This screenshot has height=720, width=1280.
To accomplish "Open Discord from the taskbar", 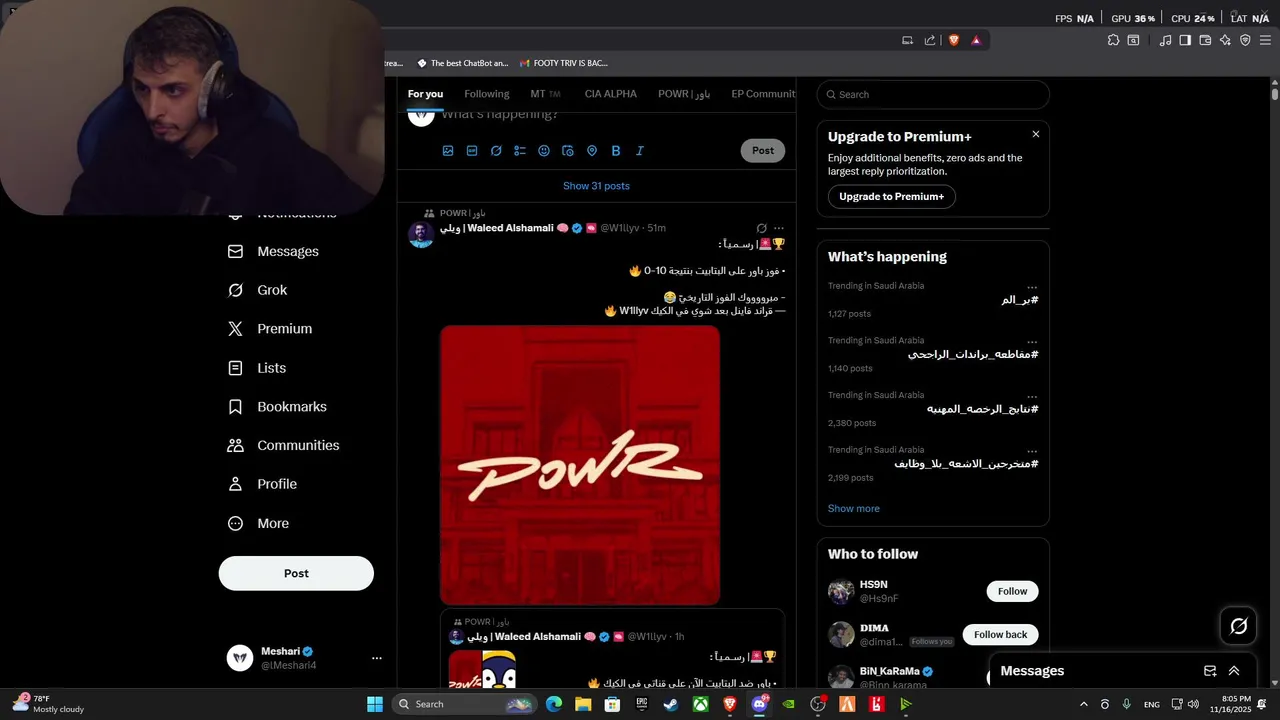I will 760,704.
